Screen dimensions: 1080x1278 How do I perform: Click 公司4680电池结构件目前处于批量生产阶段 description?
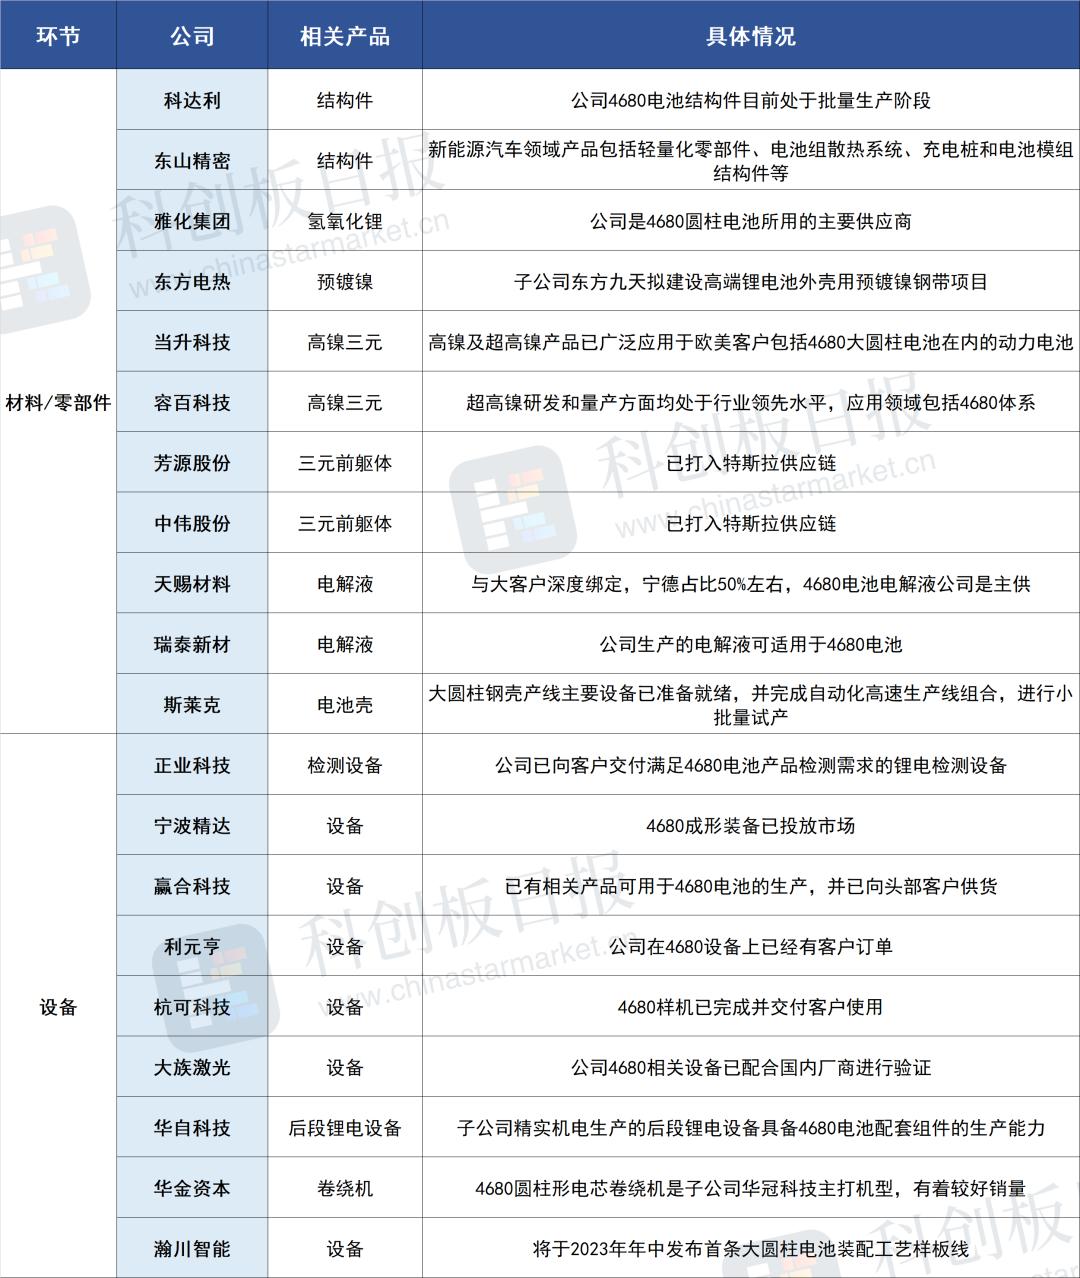(751, 100)
